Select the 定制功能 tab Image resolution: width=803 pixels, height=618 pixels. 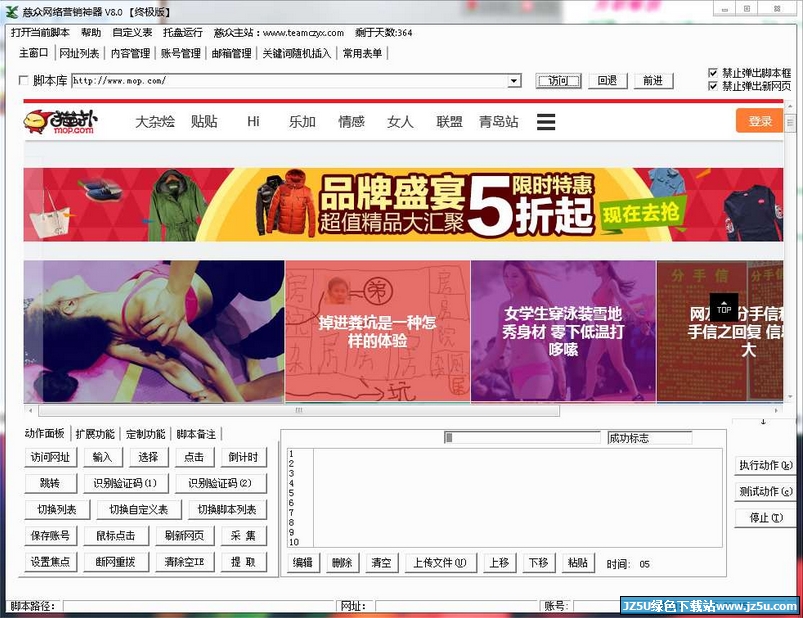(x=146, y=434)
